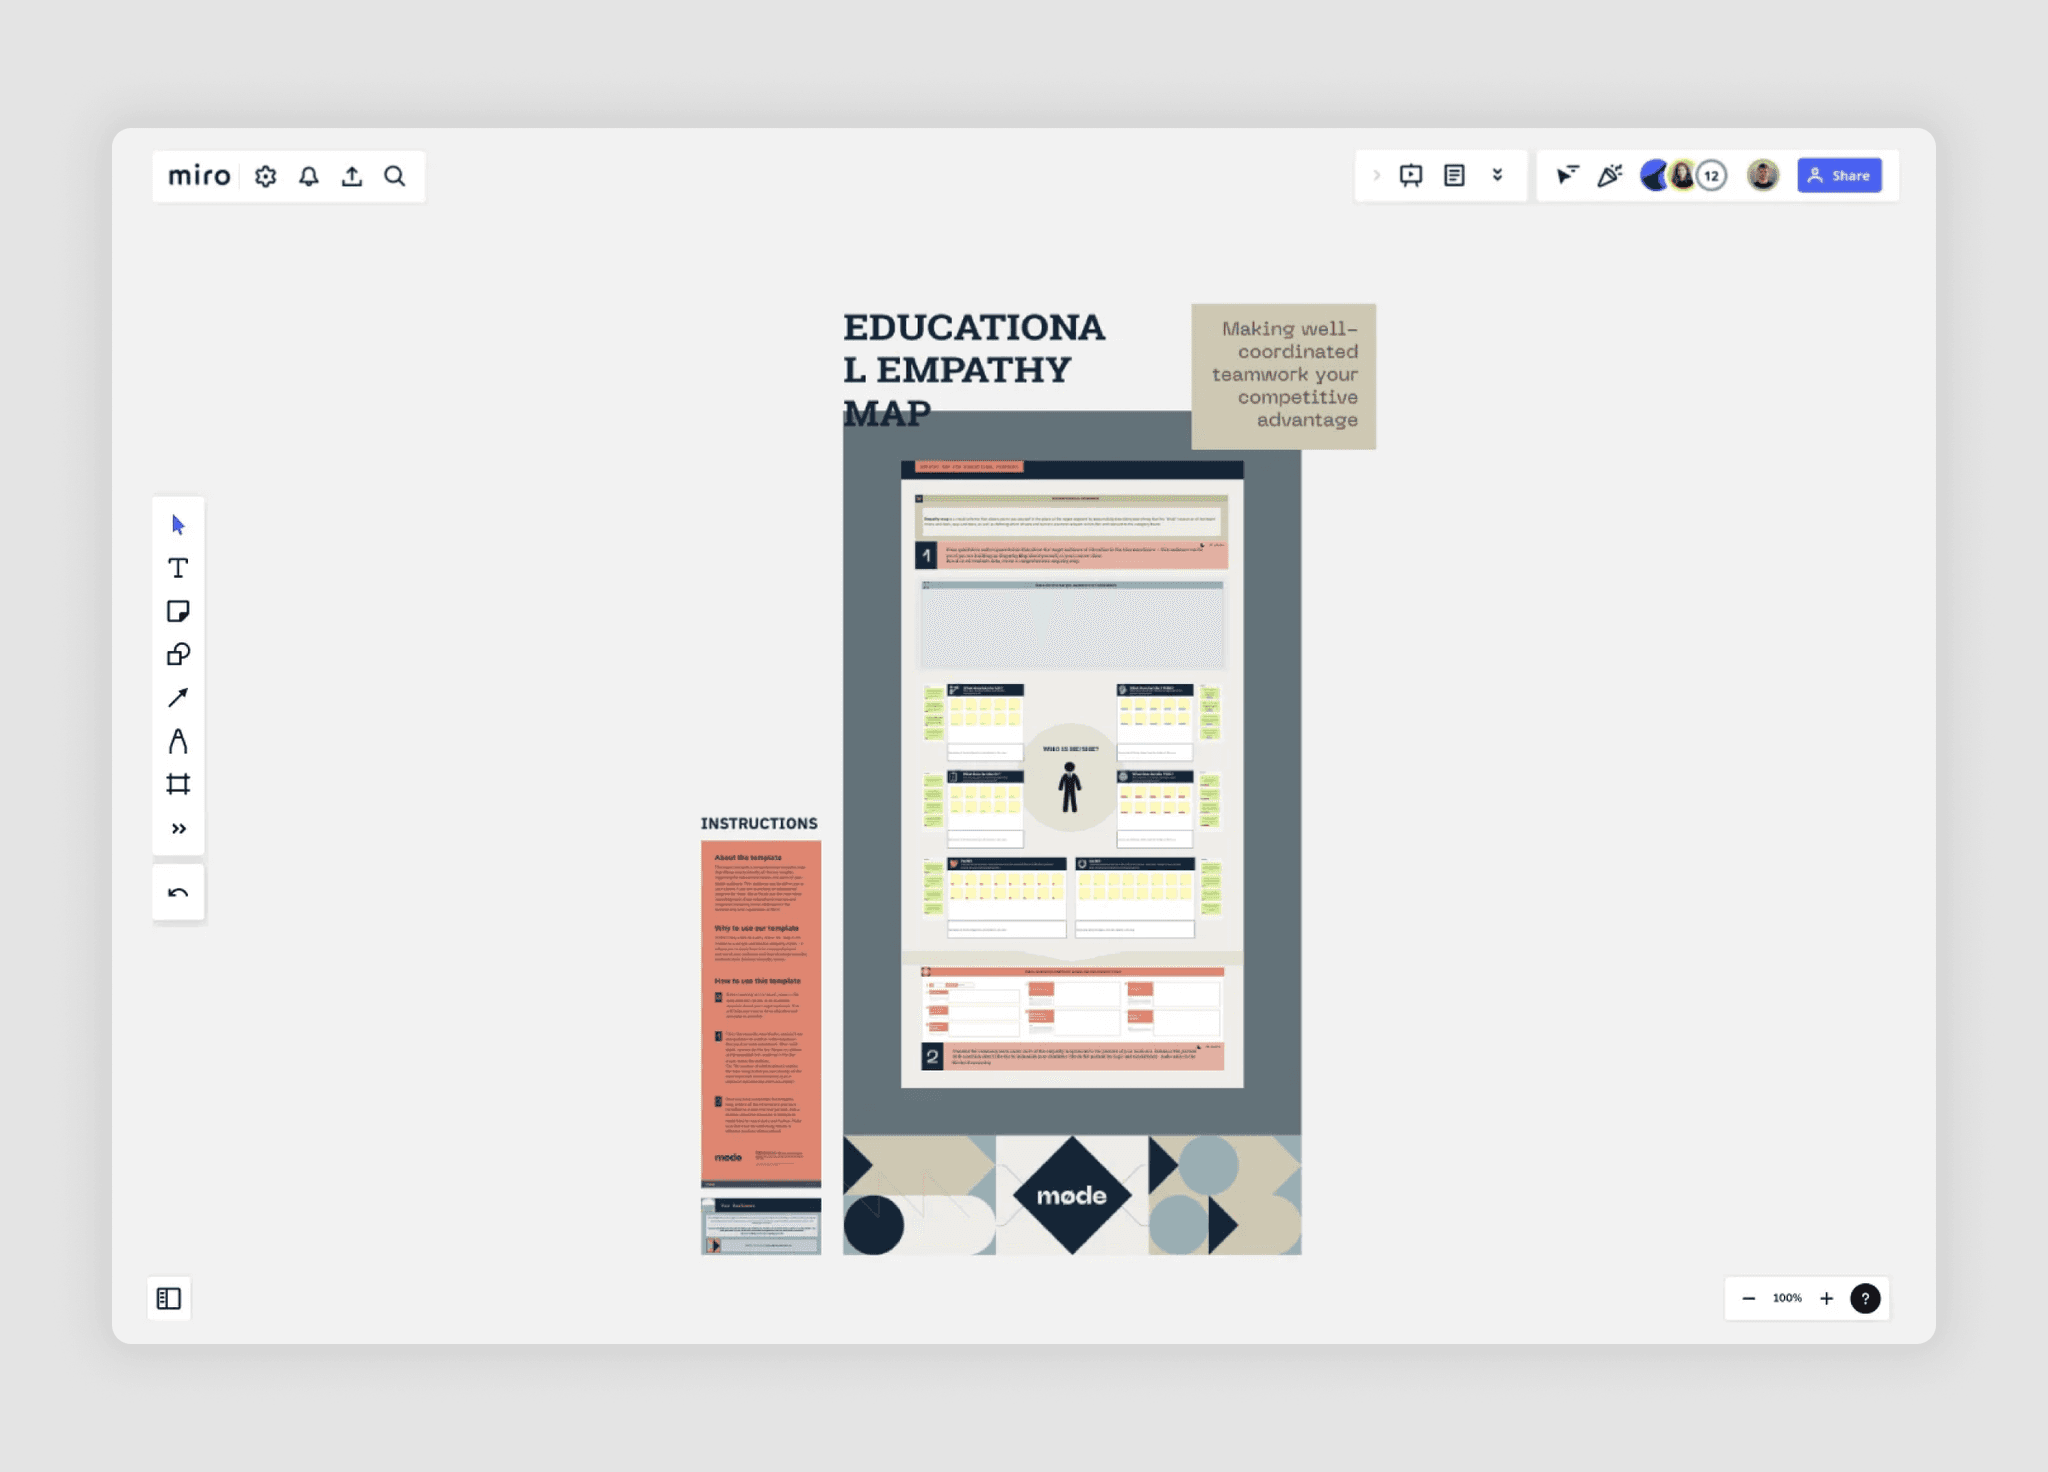Select the Text tool
The height and width of the screenshot is (1472, 2048).
point(178,567)
